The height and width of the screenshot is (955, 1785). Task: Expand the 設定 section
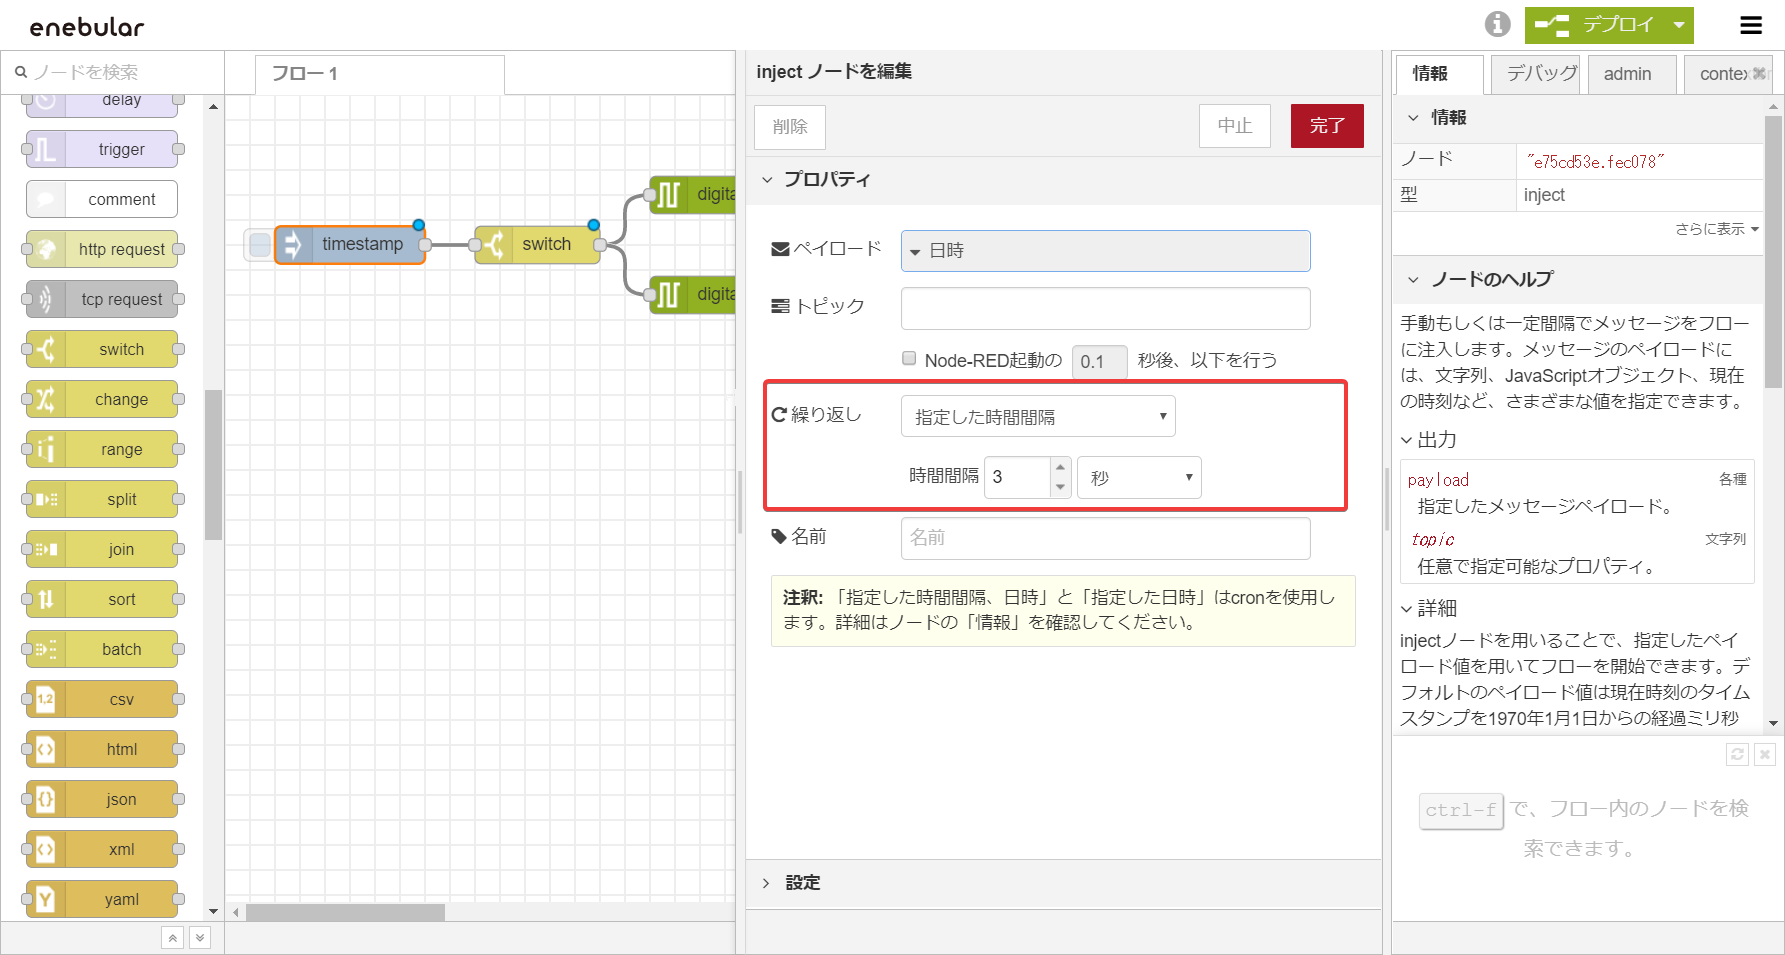802,883
